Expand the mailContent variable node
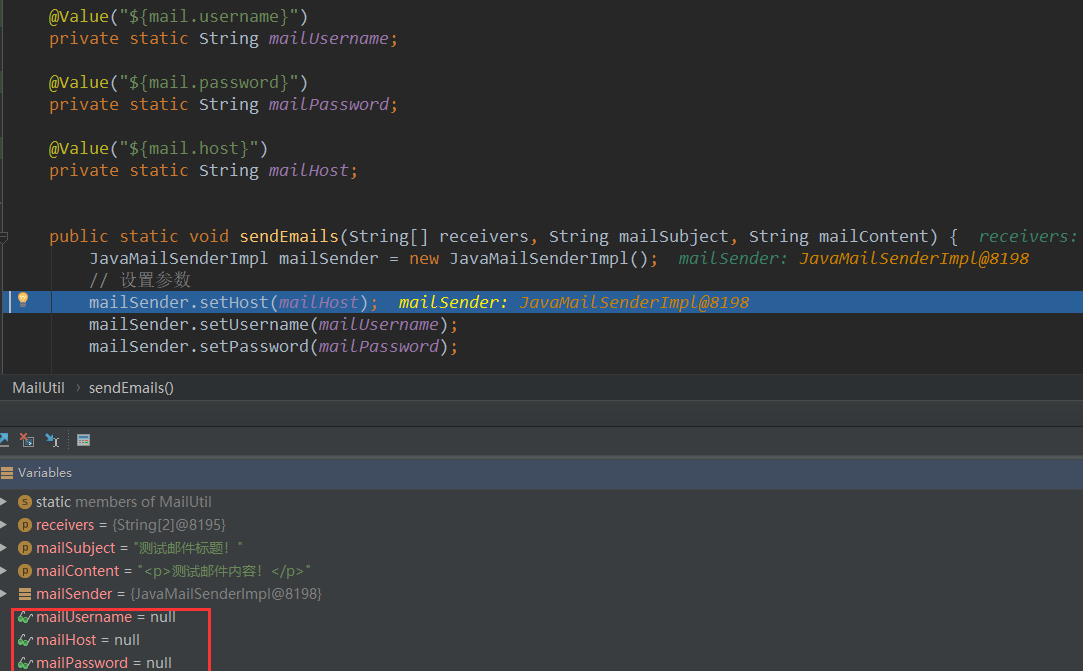 pos(4,571)
